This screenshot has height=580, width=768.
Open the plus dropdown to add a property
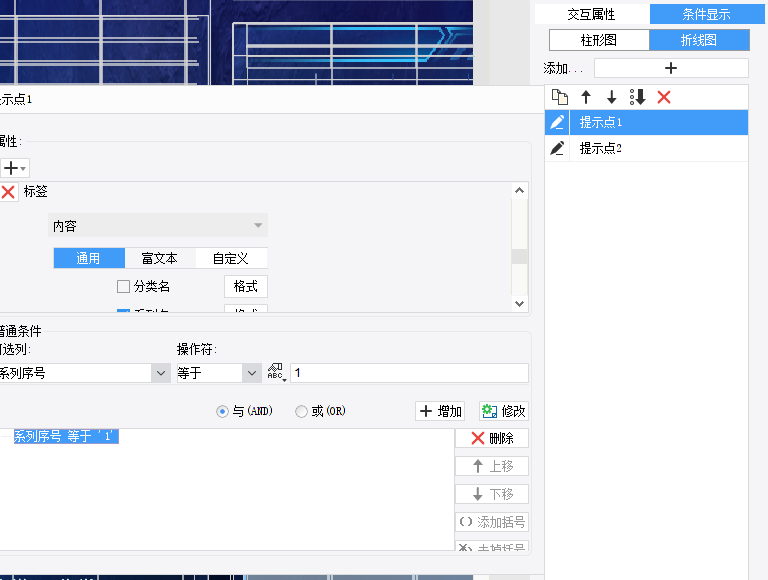pos(14,168)
